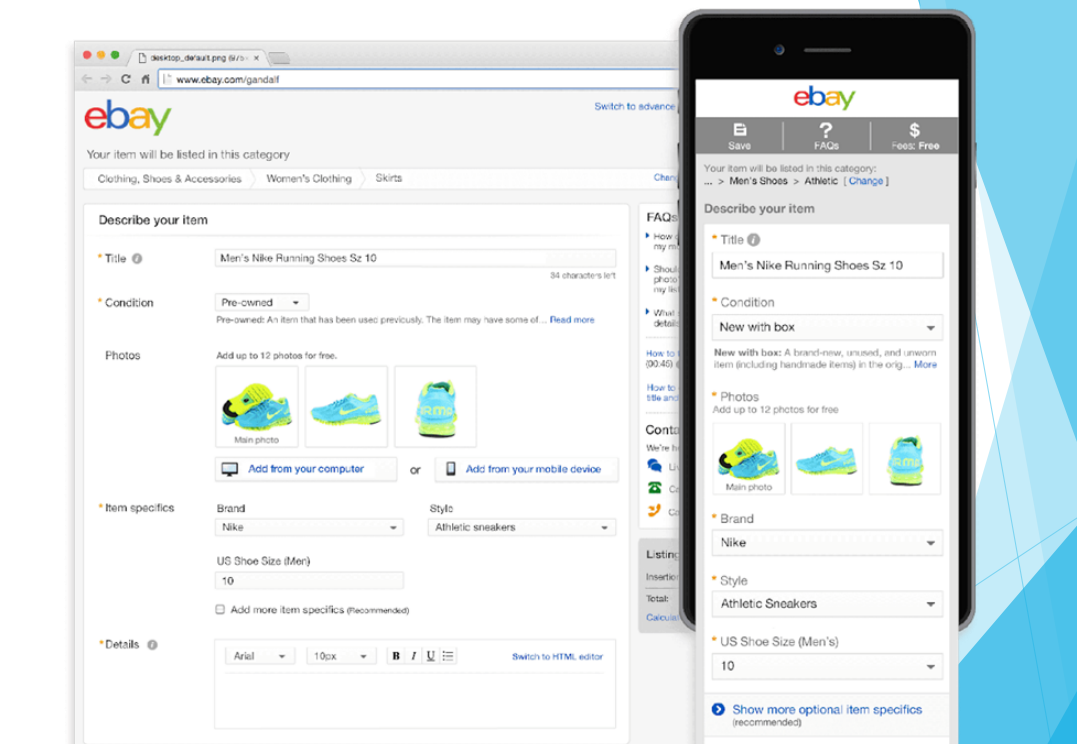Tap the Show more optional specifics arrow
Image resolution: width=1077 pixels, height=744 pixels.
[718, 710]
